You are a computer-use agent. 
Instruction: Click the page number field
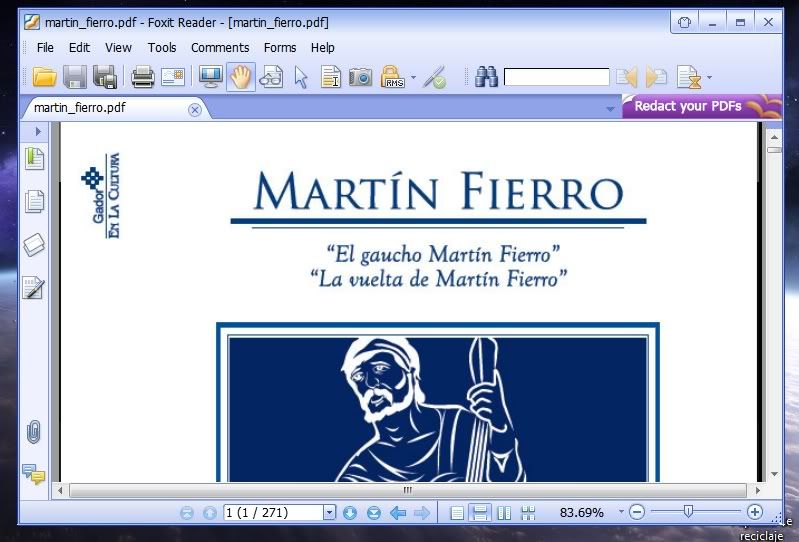coord(274,512)
